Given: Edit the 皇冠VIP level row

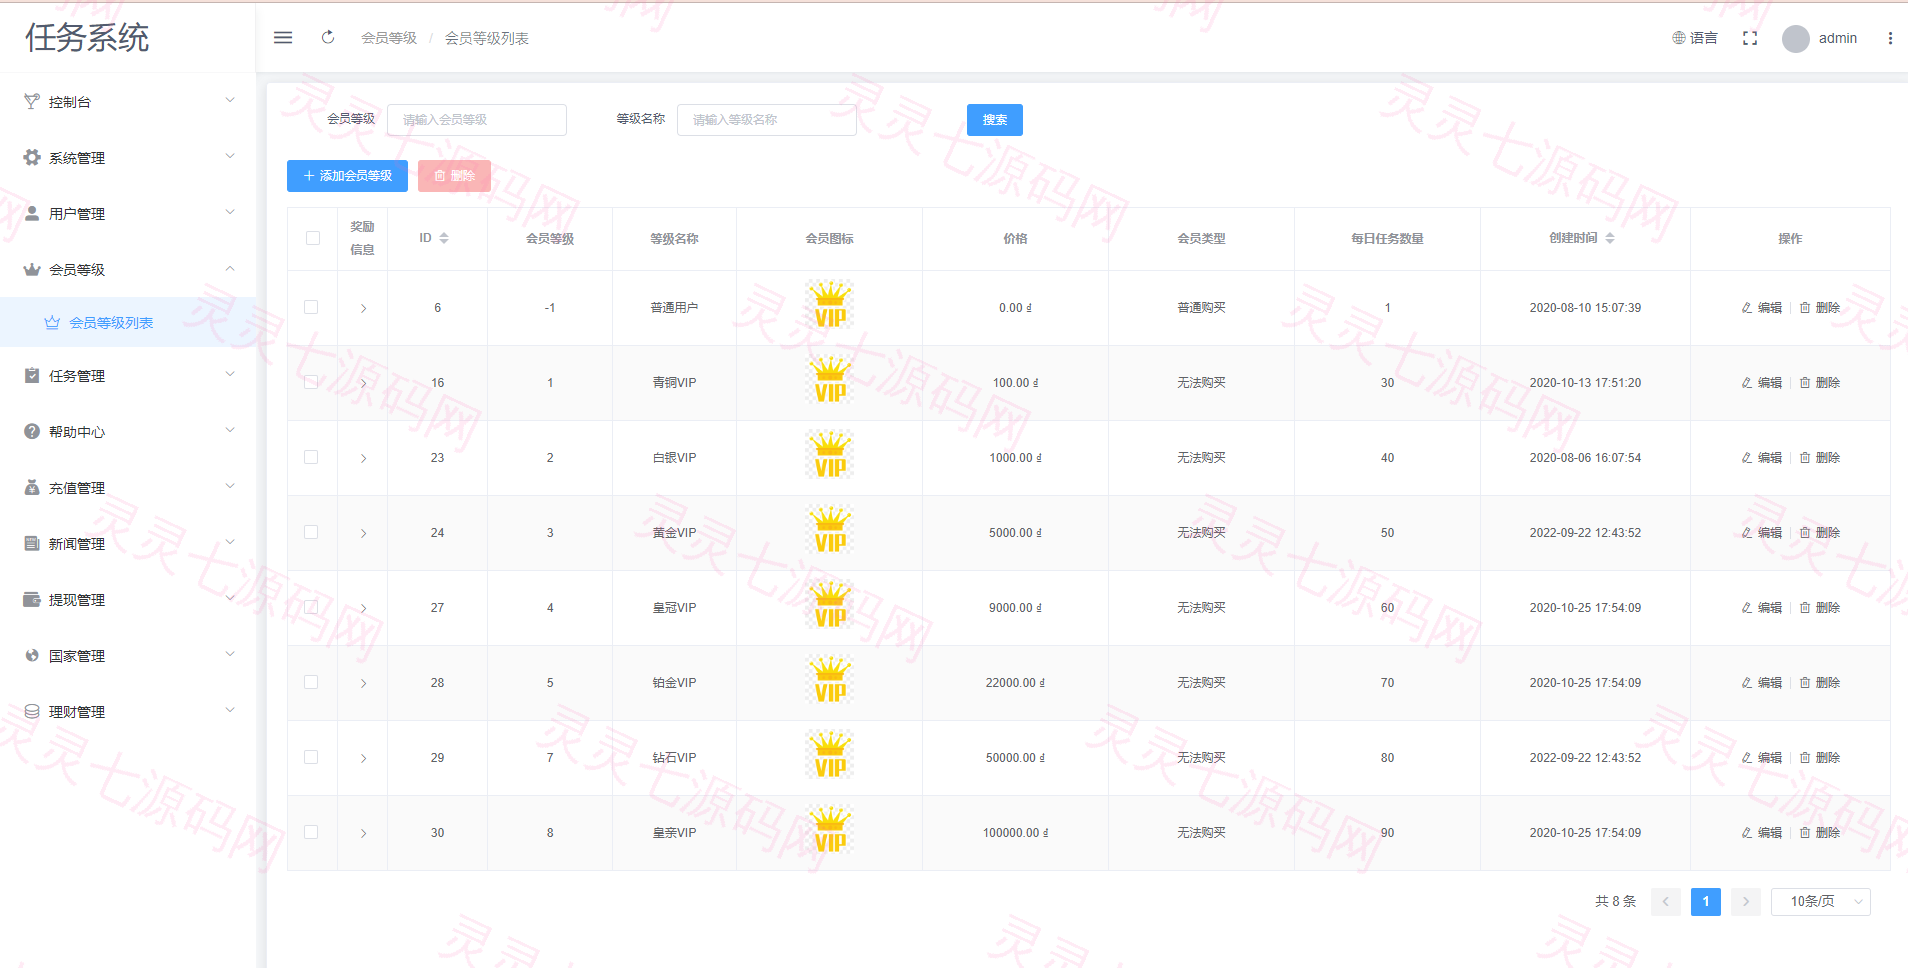Looking at the screenshot, I should pos(1762,608).
